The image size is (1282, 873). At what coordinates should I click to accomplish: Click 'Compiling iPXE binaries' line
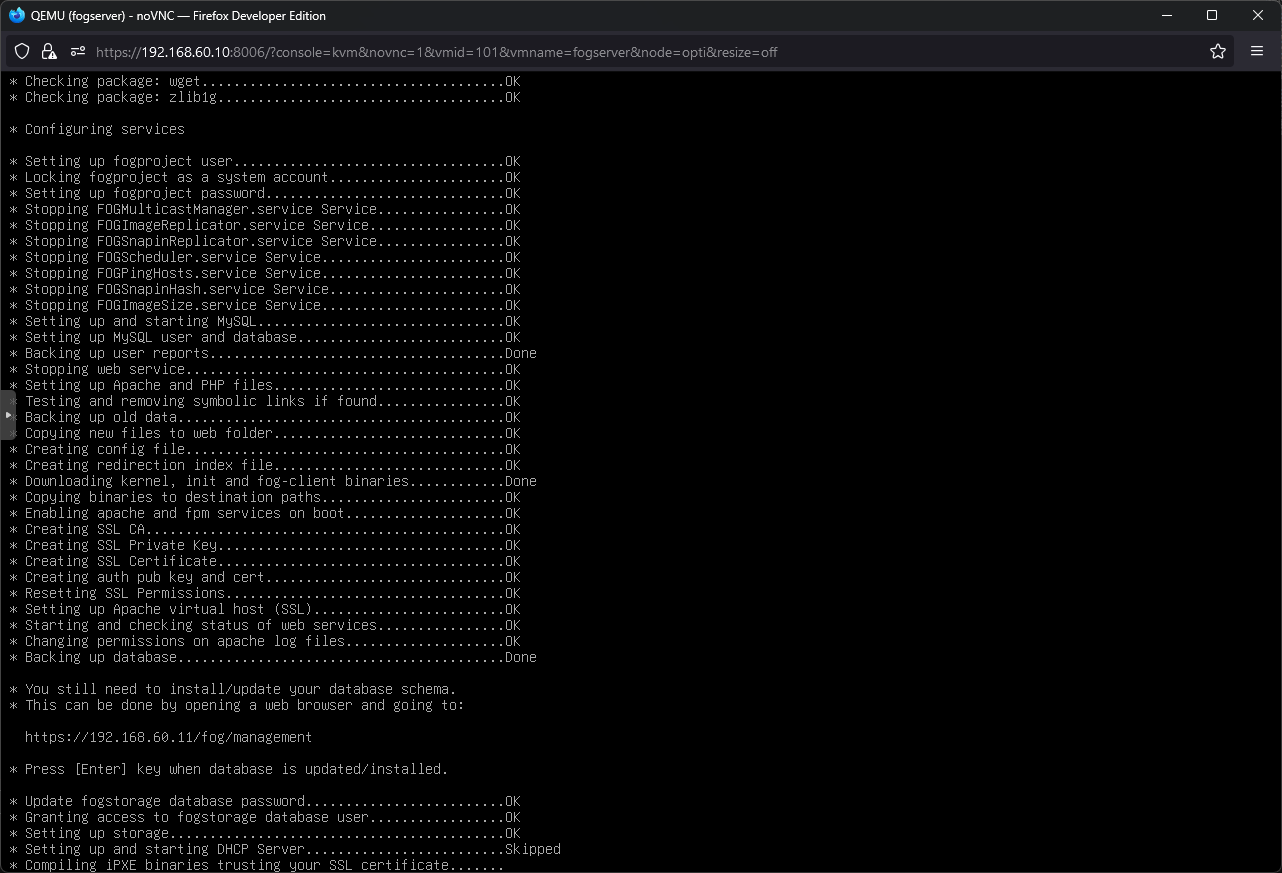[x=257, y=865]
